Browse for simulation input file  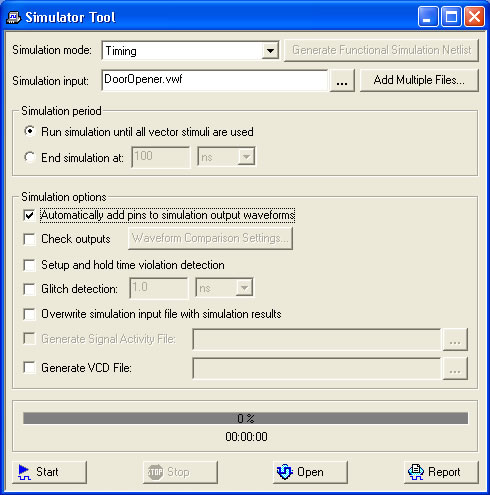(x=342, y=80)
